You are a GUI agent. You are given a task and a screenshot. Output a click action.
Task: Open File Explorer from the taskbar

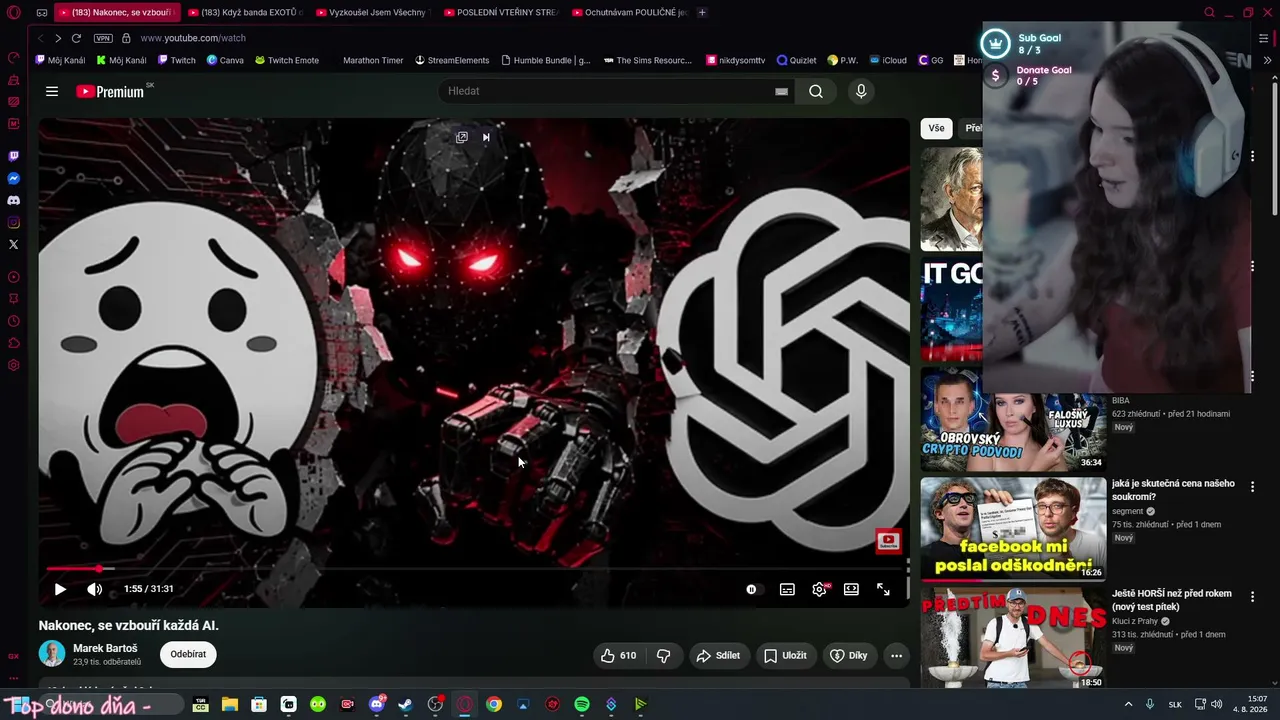(229, 704)
